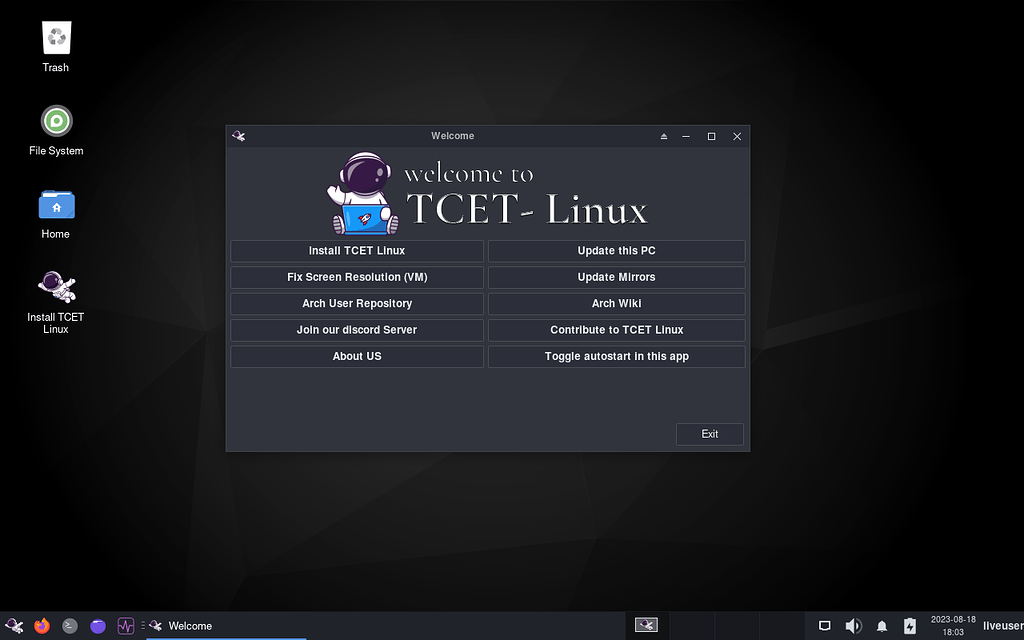Click Install TCET Linux in the Welcome window
1024x640 pixels.
[x=357, y=251]
